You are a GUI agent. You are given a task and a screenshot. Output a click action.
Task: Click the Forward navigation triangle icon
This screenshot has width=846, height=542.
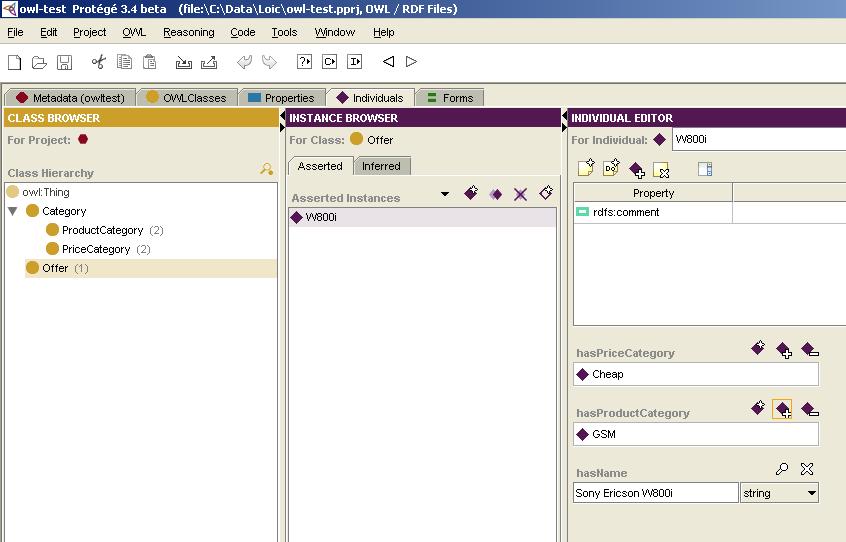(x=411, y=61)
